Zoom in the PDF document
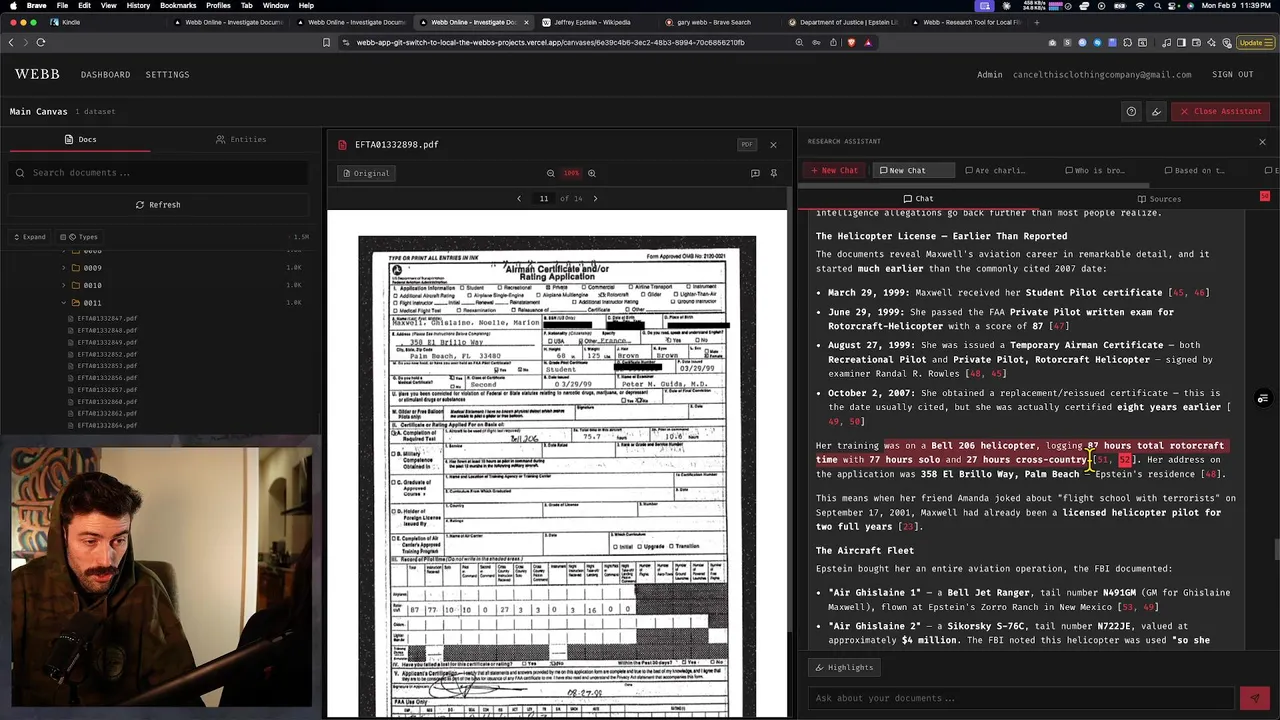The height and width of the screenshot is (720, 1280). (x=592, y=173)
